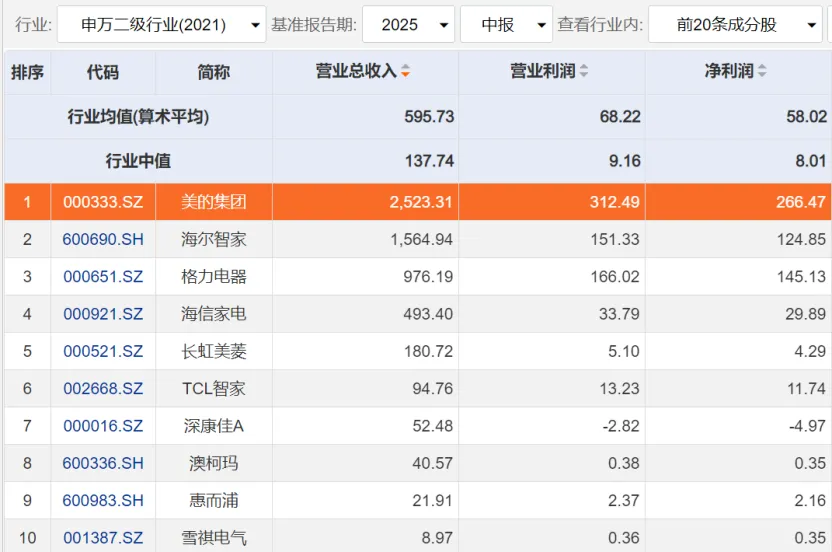The height and width of the screenshot is (552, 832).
Task: Click stock code 600690.SH
Action: pyautogui.click(x=103, y=239)
